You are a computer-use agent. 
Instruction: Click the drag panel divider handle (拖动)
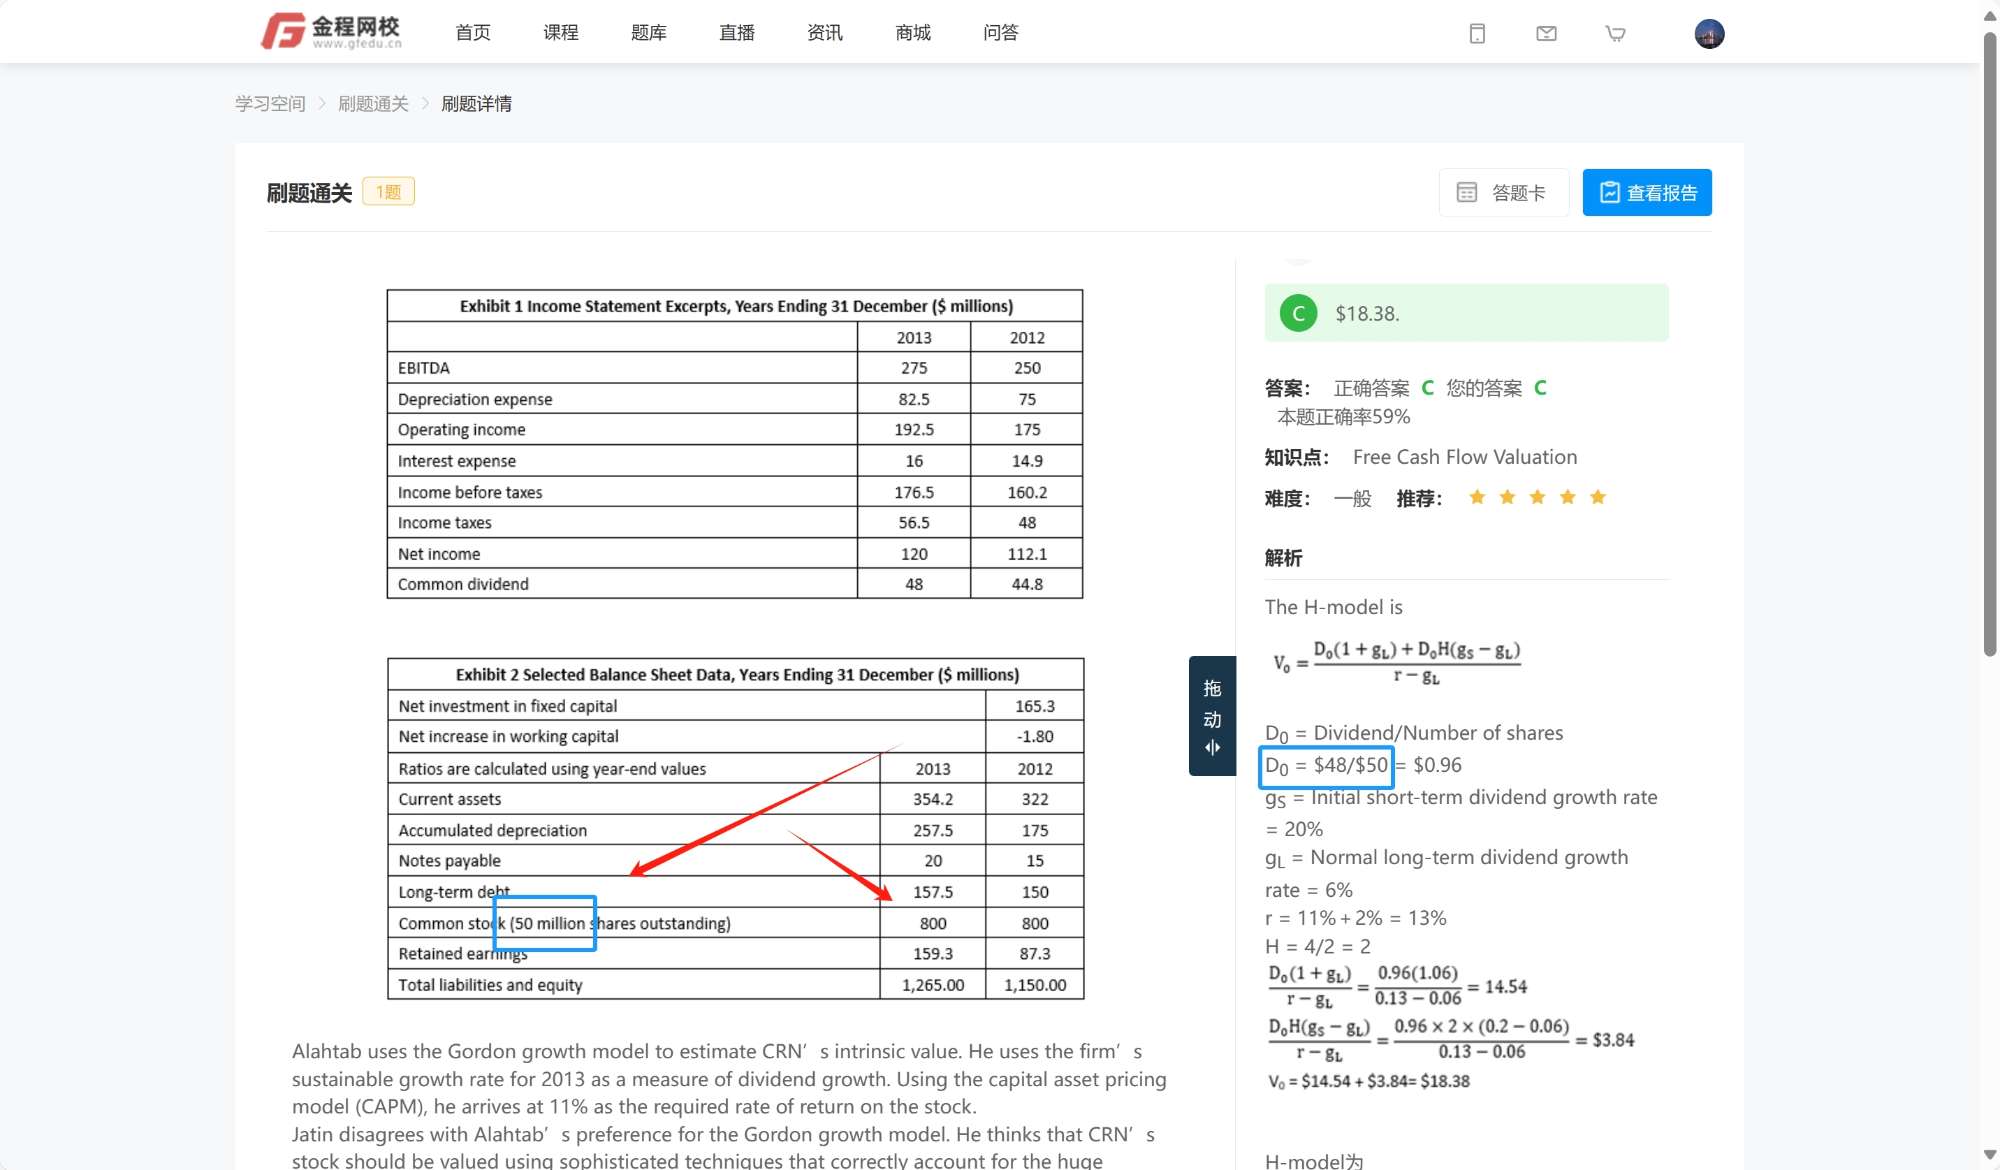tap(1212, 717)
